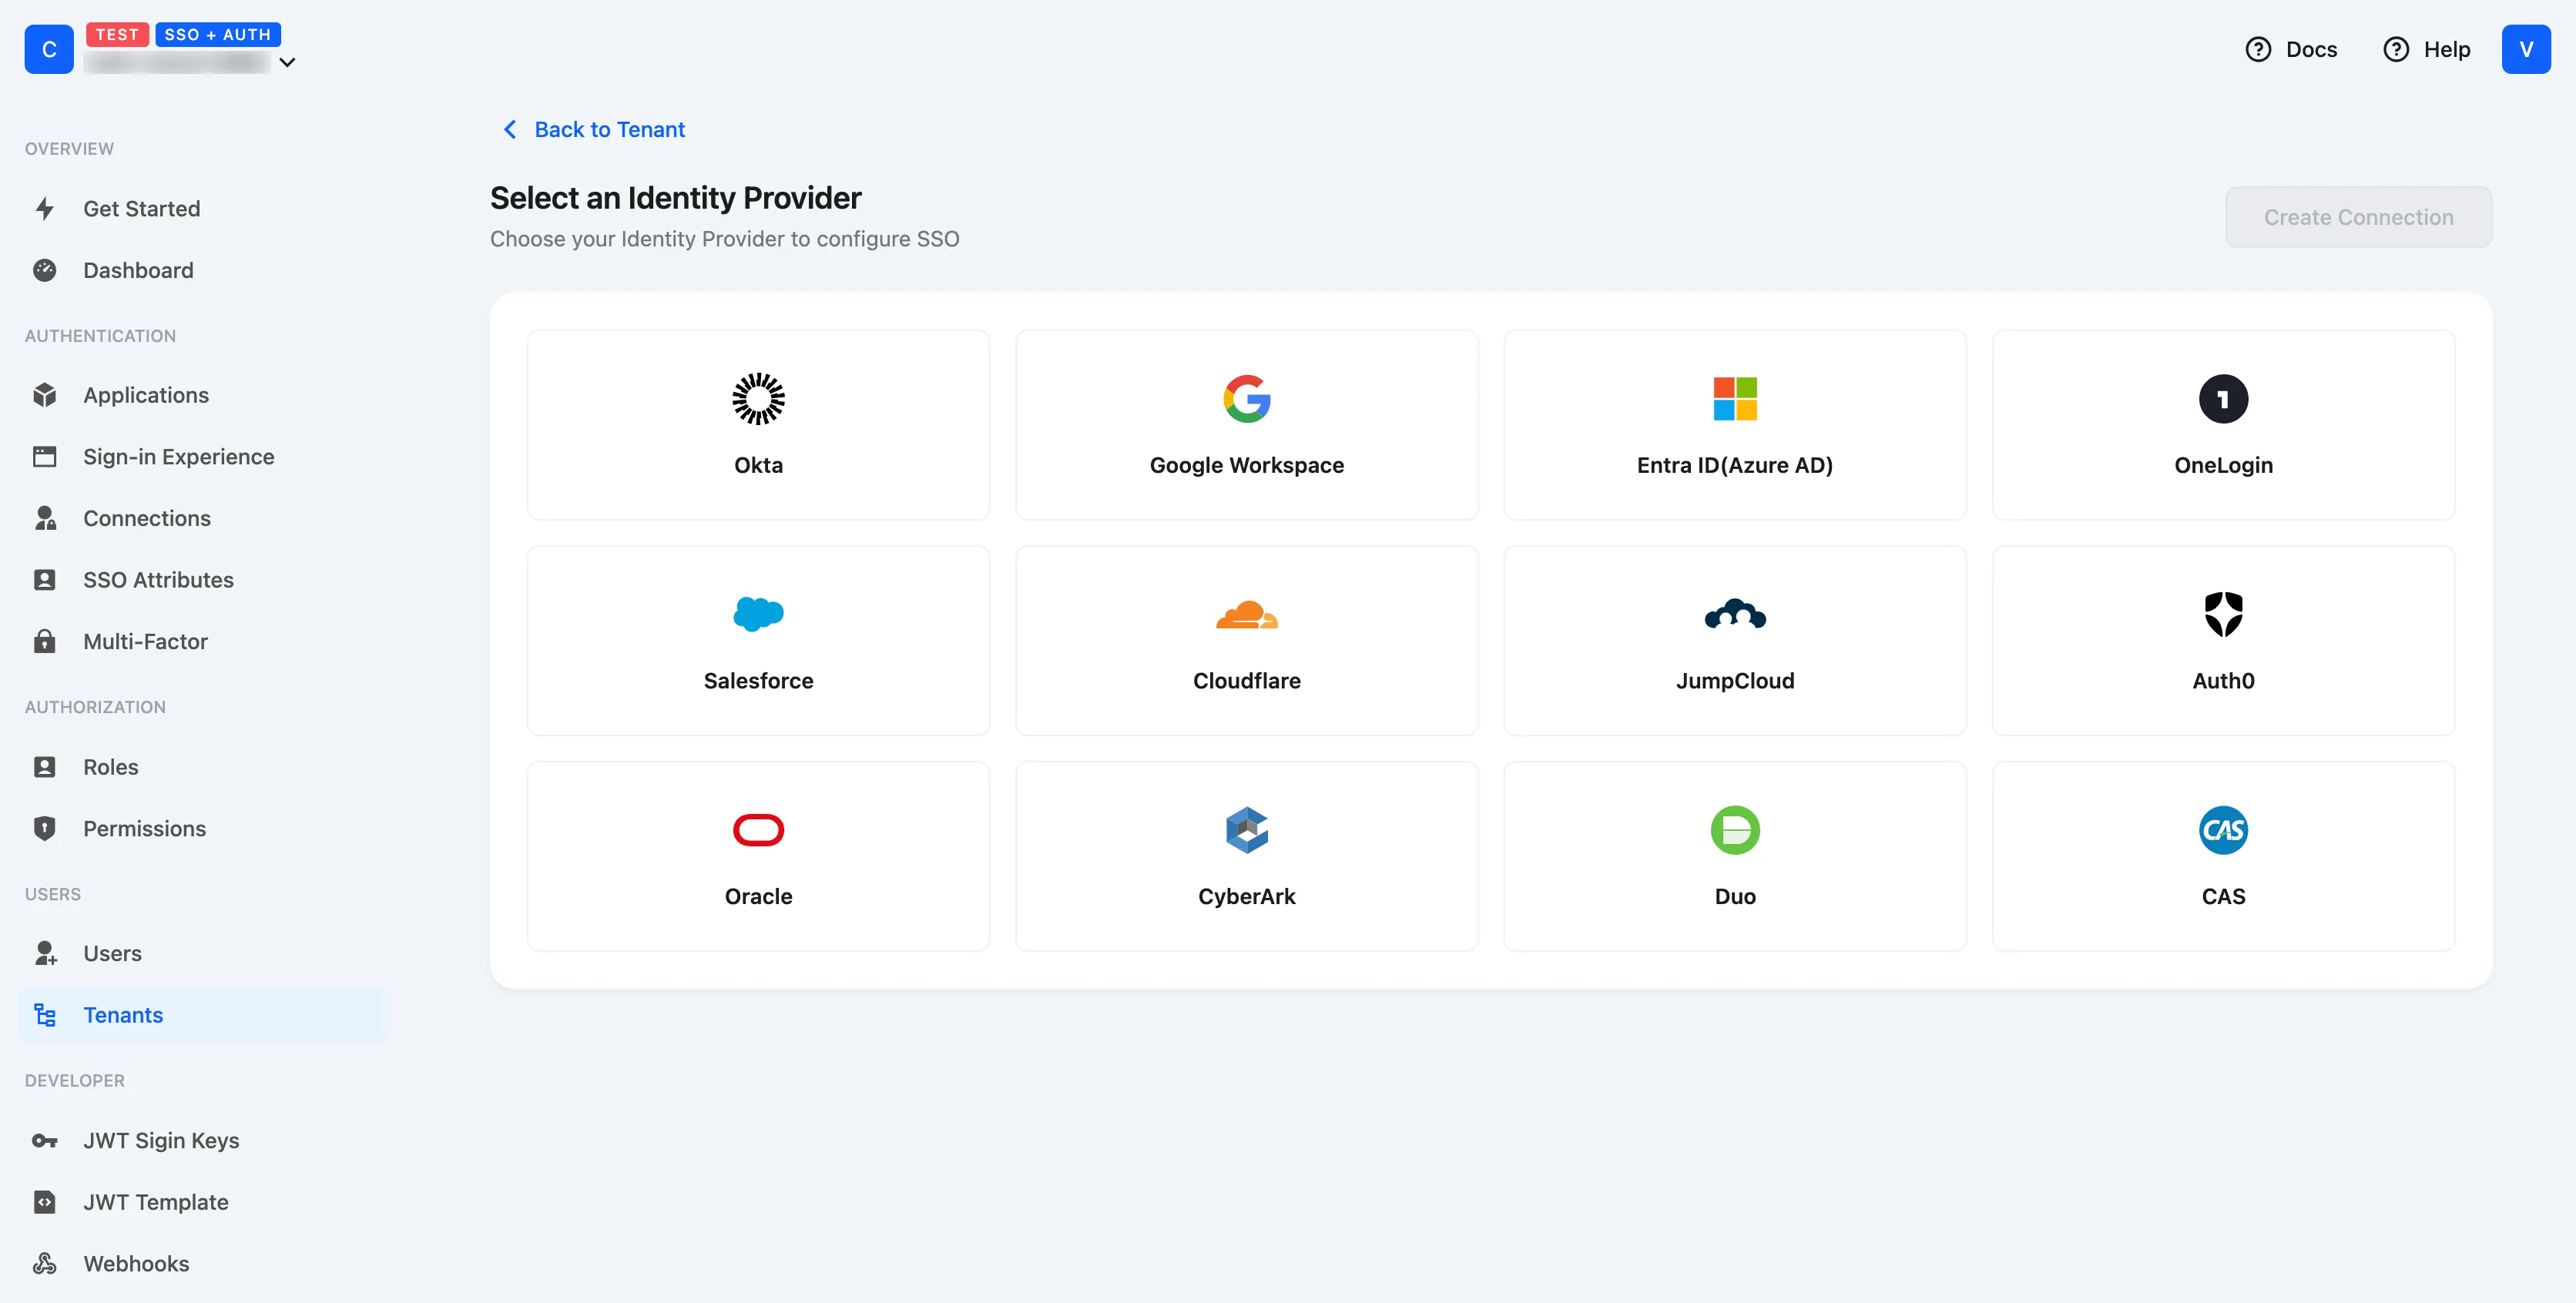
Task: Open the Multi-Factor authentication section
Action: 144,641
